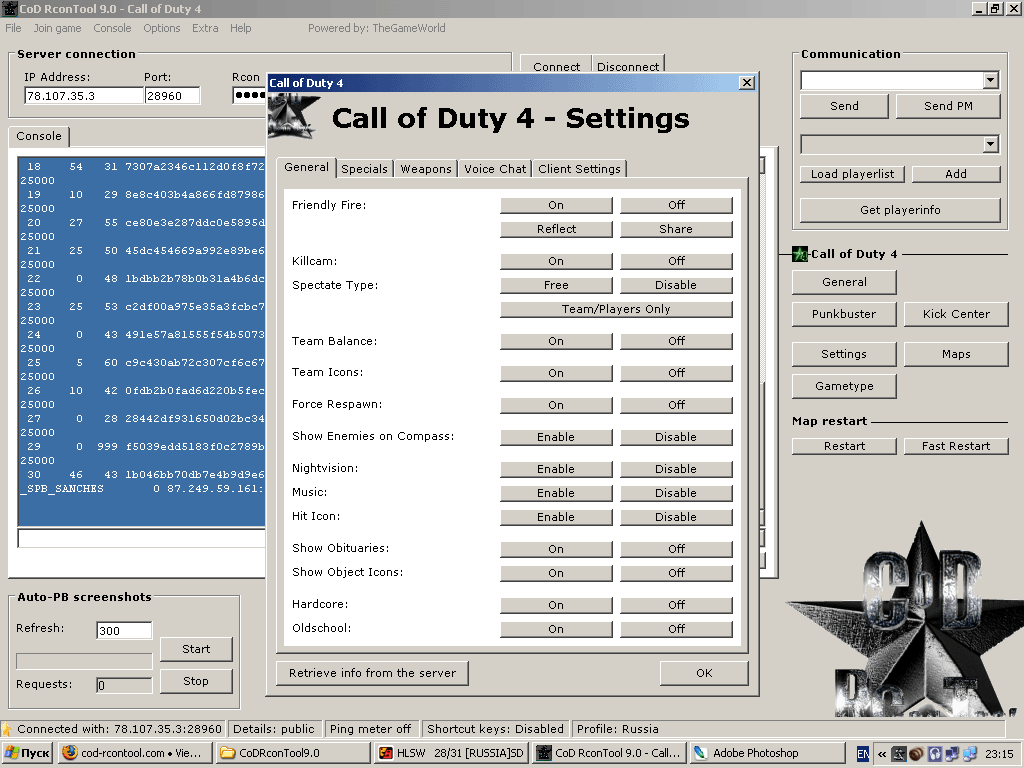The height and width of the screenshot is (768, 1024).
Task: Click Load playerlist
Action: pos(852,174)
